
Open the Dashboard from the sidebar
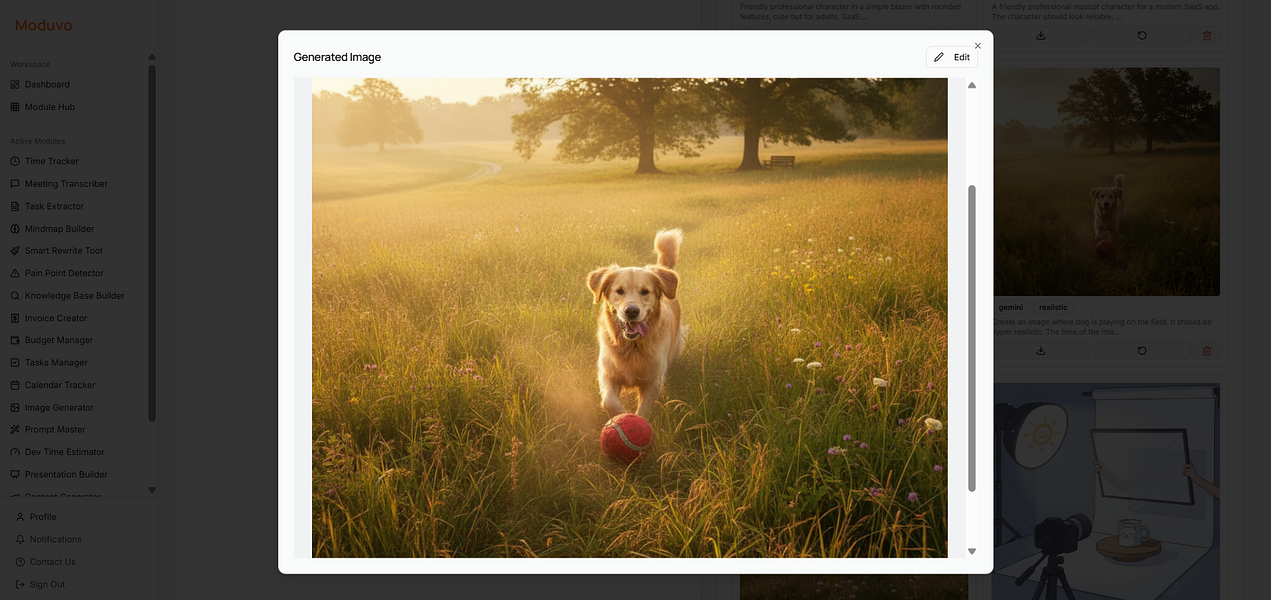46,85
